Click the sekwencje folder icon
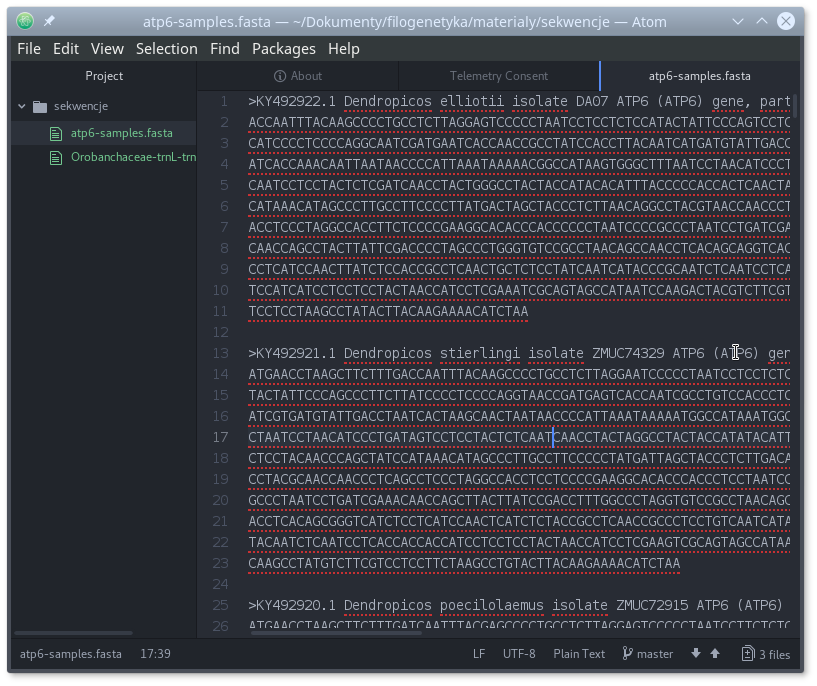Screen dimensions: 817x686 click(40, 106)
